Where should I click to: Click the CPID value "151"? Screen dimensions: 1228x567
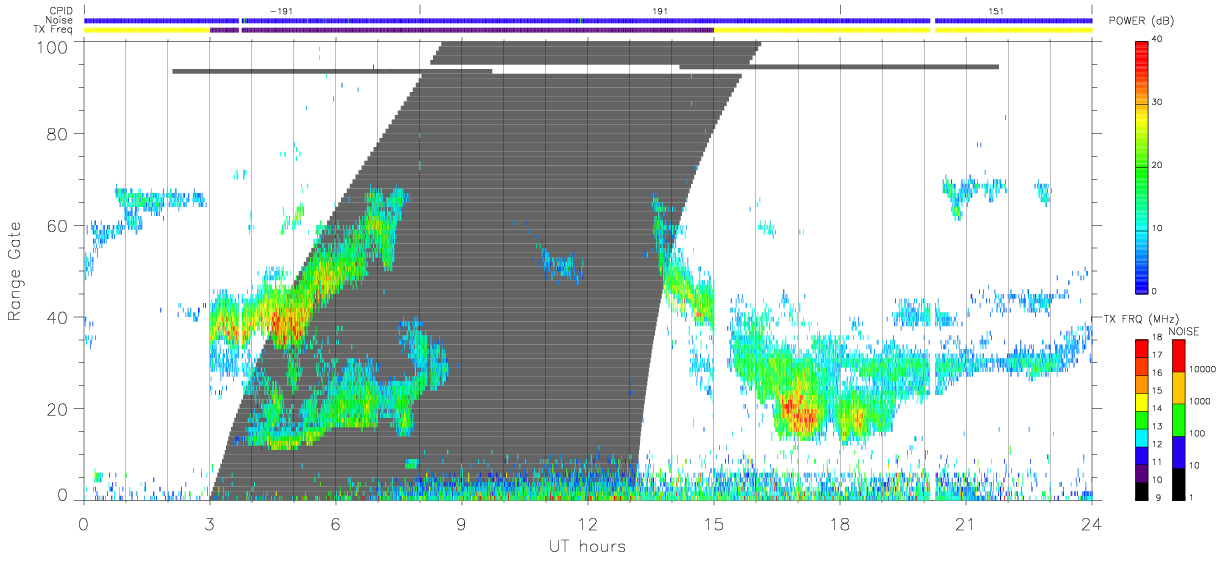click(x=996, y=10)
